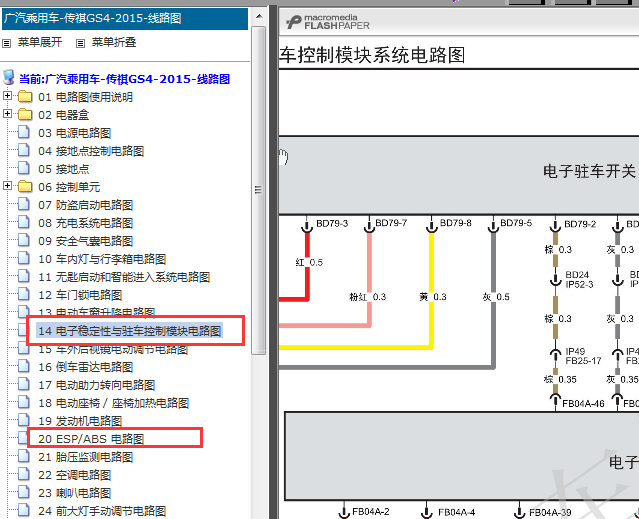
Task: Click the page icon beside 23 喇叭电路图
Action: (24, 492)
